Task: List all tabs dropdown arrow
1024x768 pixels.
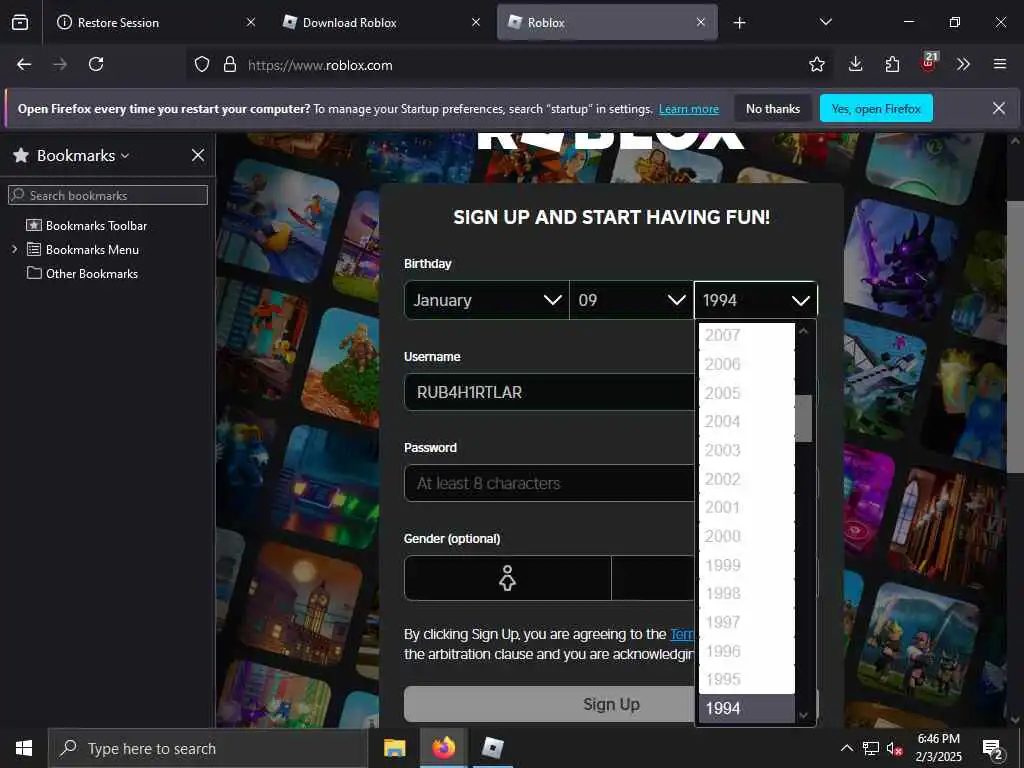Action: tap(825, 22)
